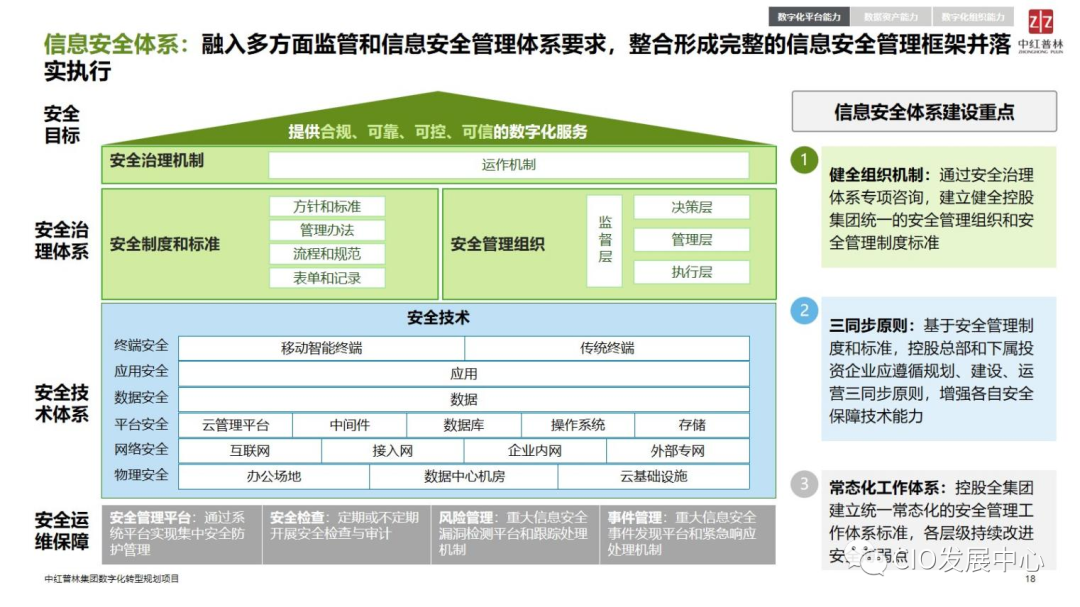The image size is (1080, 607).
Task: Click the 平台安全 row label
Action: click(141, 424)
